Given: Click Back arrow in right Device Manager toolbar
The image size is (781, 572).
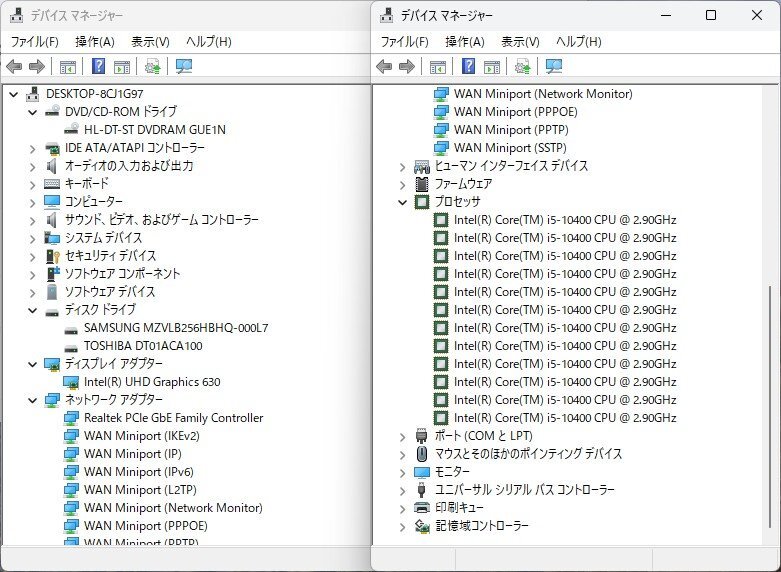Looking at the screenshot, I should (384, 66).
